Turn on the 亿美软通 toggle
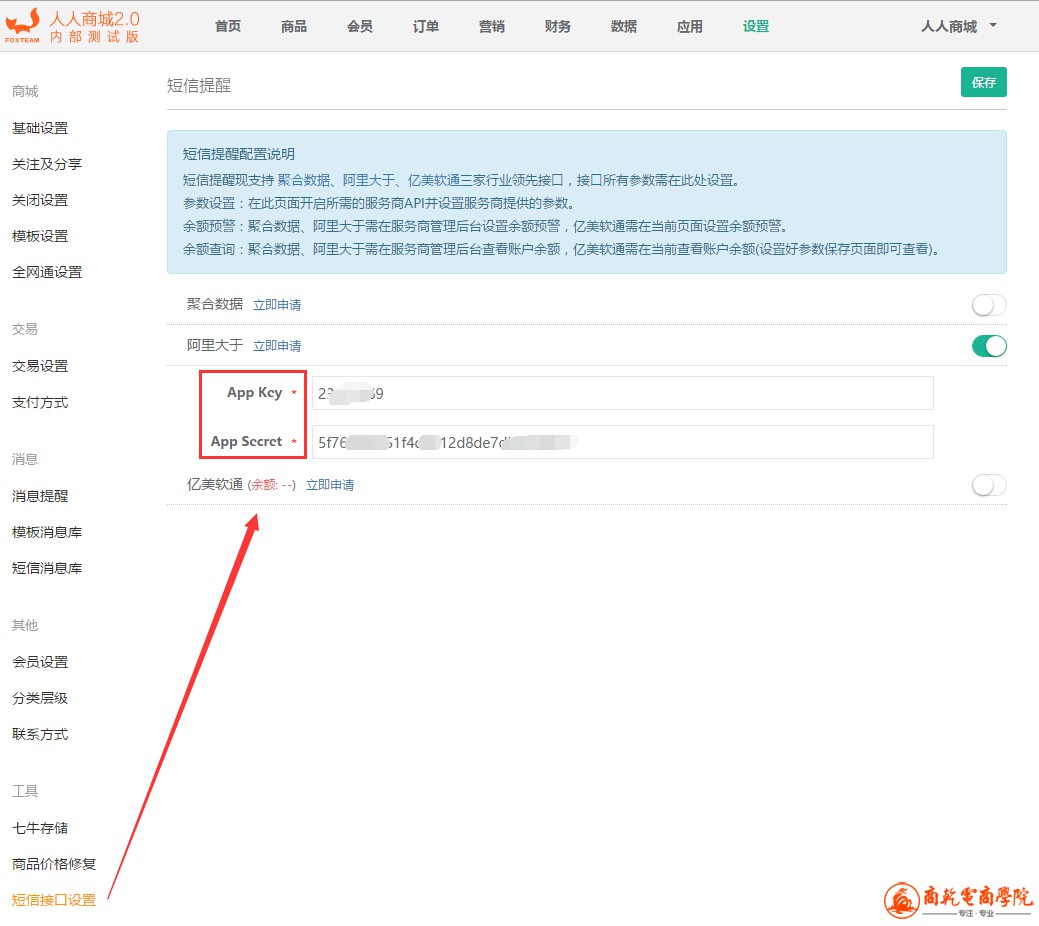This screenshot has height=926, width=1039. (989, 485)
